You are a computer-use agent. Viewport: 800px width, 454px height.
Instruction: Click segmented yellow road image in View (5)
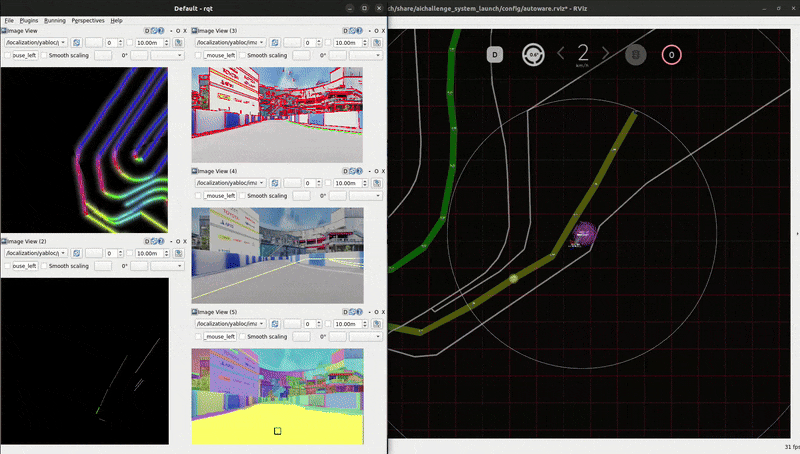[278, 396]
